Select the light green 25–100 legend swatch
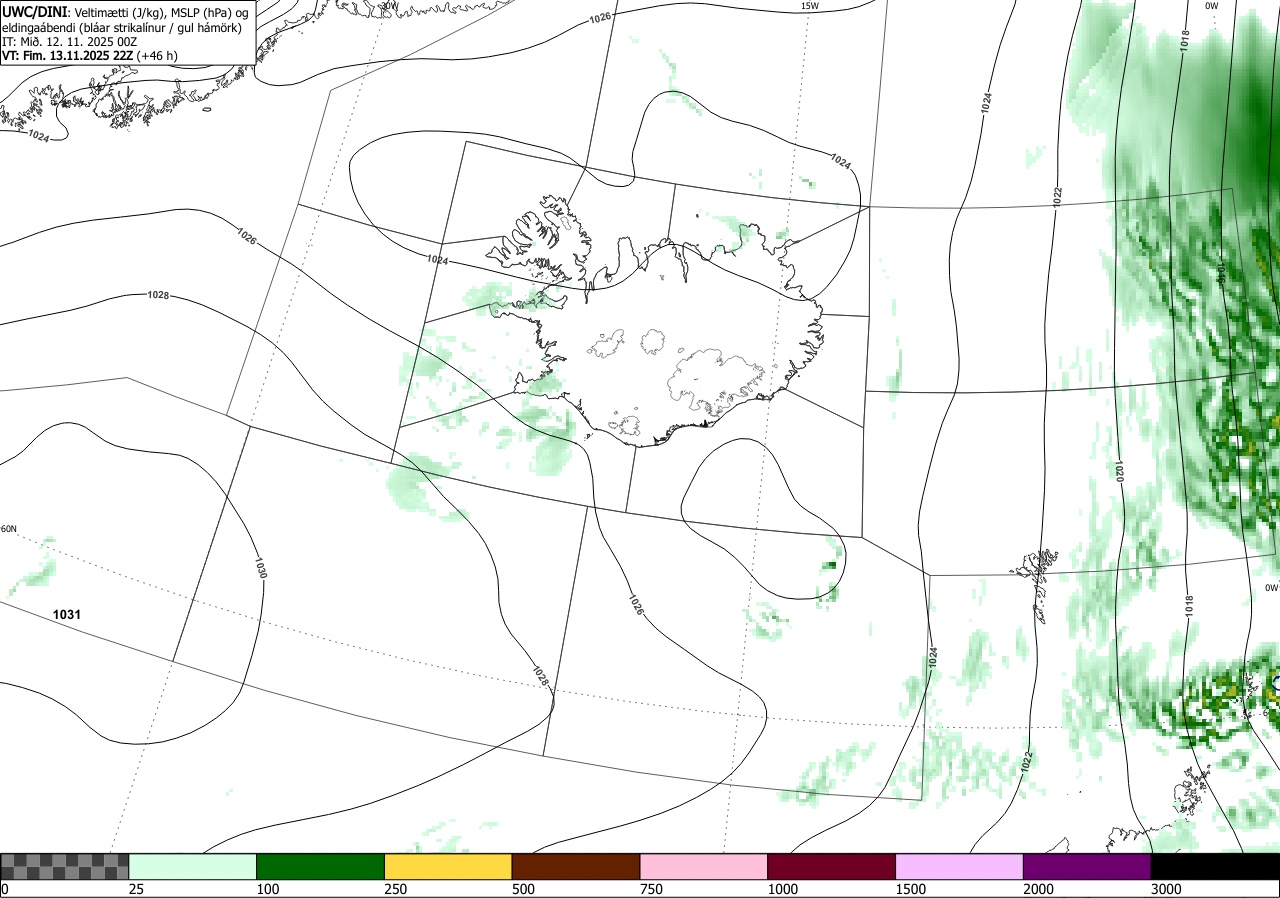 pyautogui.click(x=193, y=866)
